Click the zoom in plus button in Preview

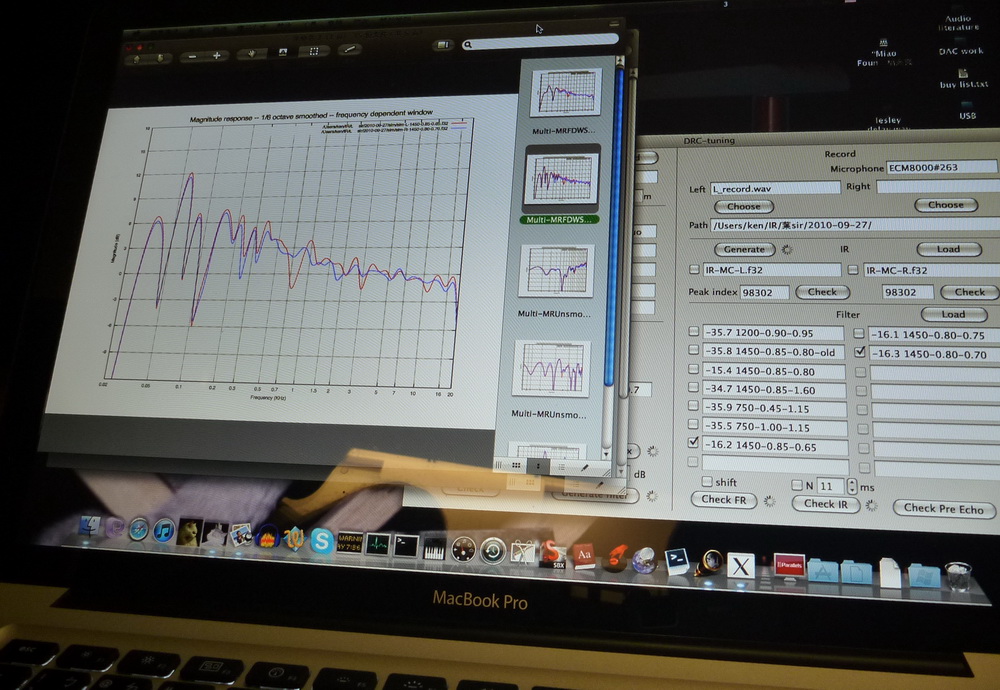(x=216, y=55)
